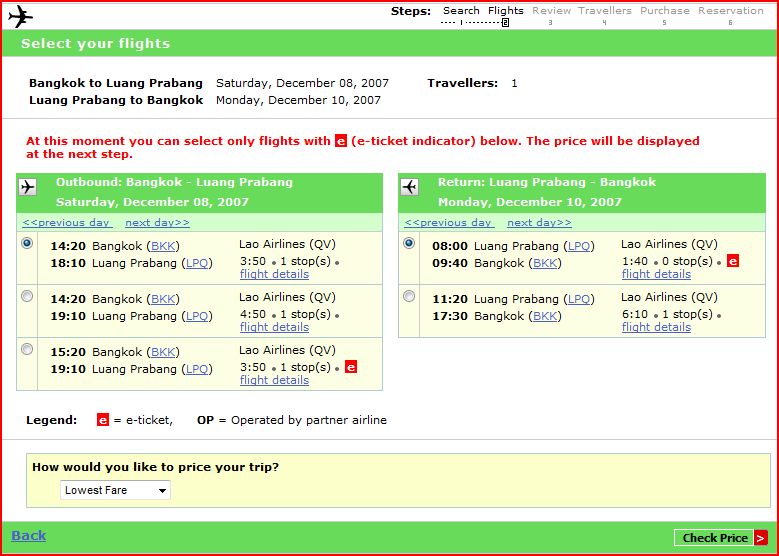Screen dimensions: 779x556
Task: Click 'Monday, December 10, 2007' in trip summary
Action: point(298,100)
